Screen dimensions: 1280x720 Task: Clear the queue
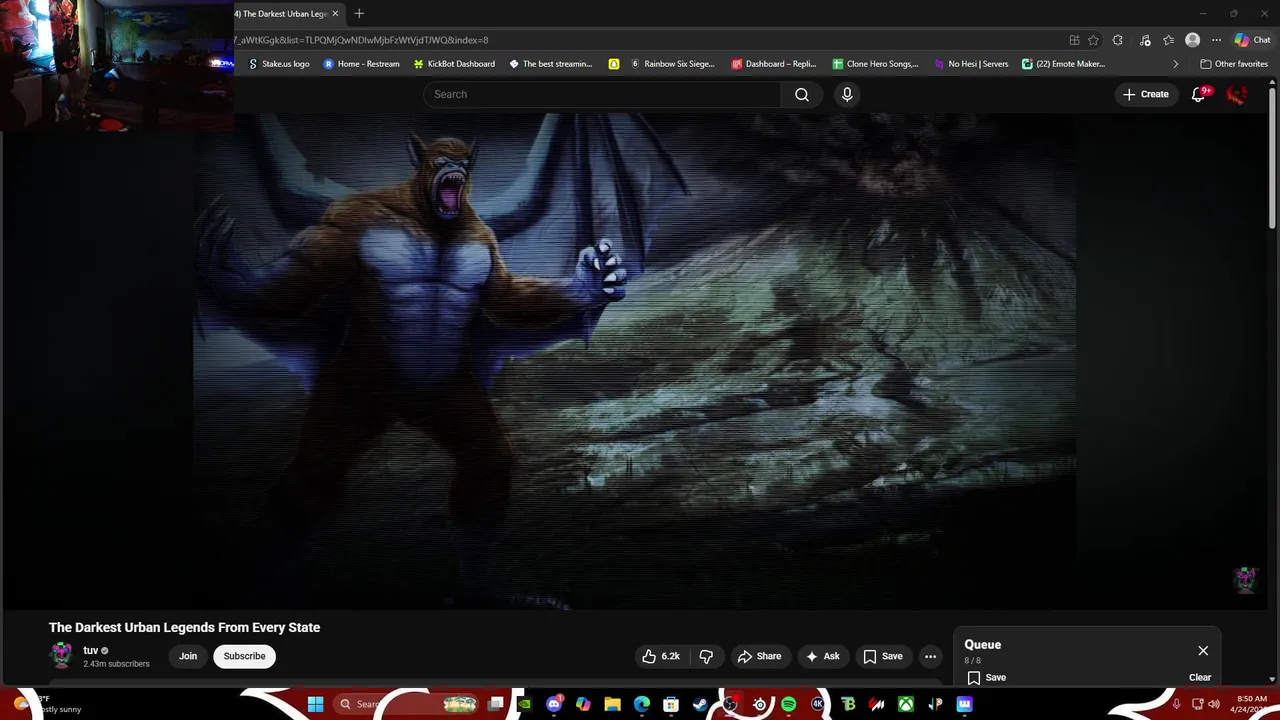pyautogui.click(x=1200, y=677)
